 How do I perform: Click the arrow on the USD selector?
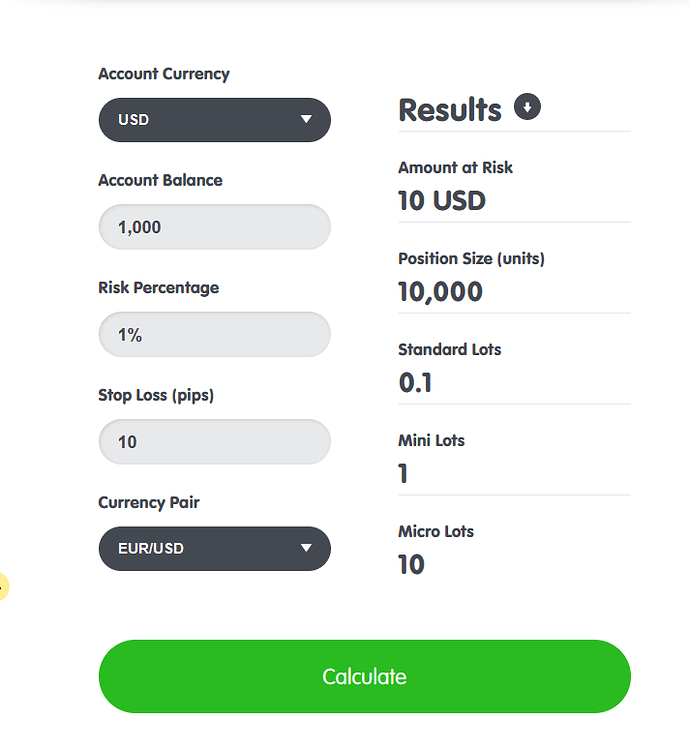pyautogui.click(x=306, y=119)
